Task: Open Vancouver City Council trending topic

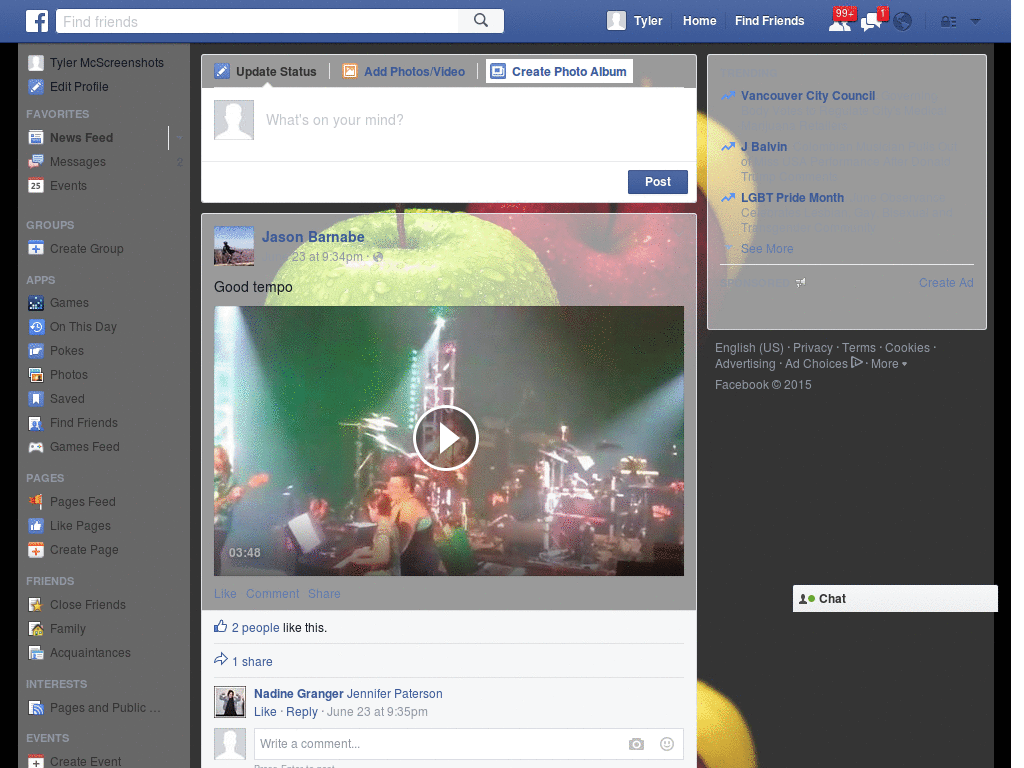Action: tap(808, 95)
